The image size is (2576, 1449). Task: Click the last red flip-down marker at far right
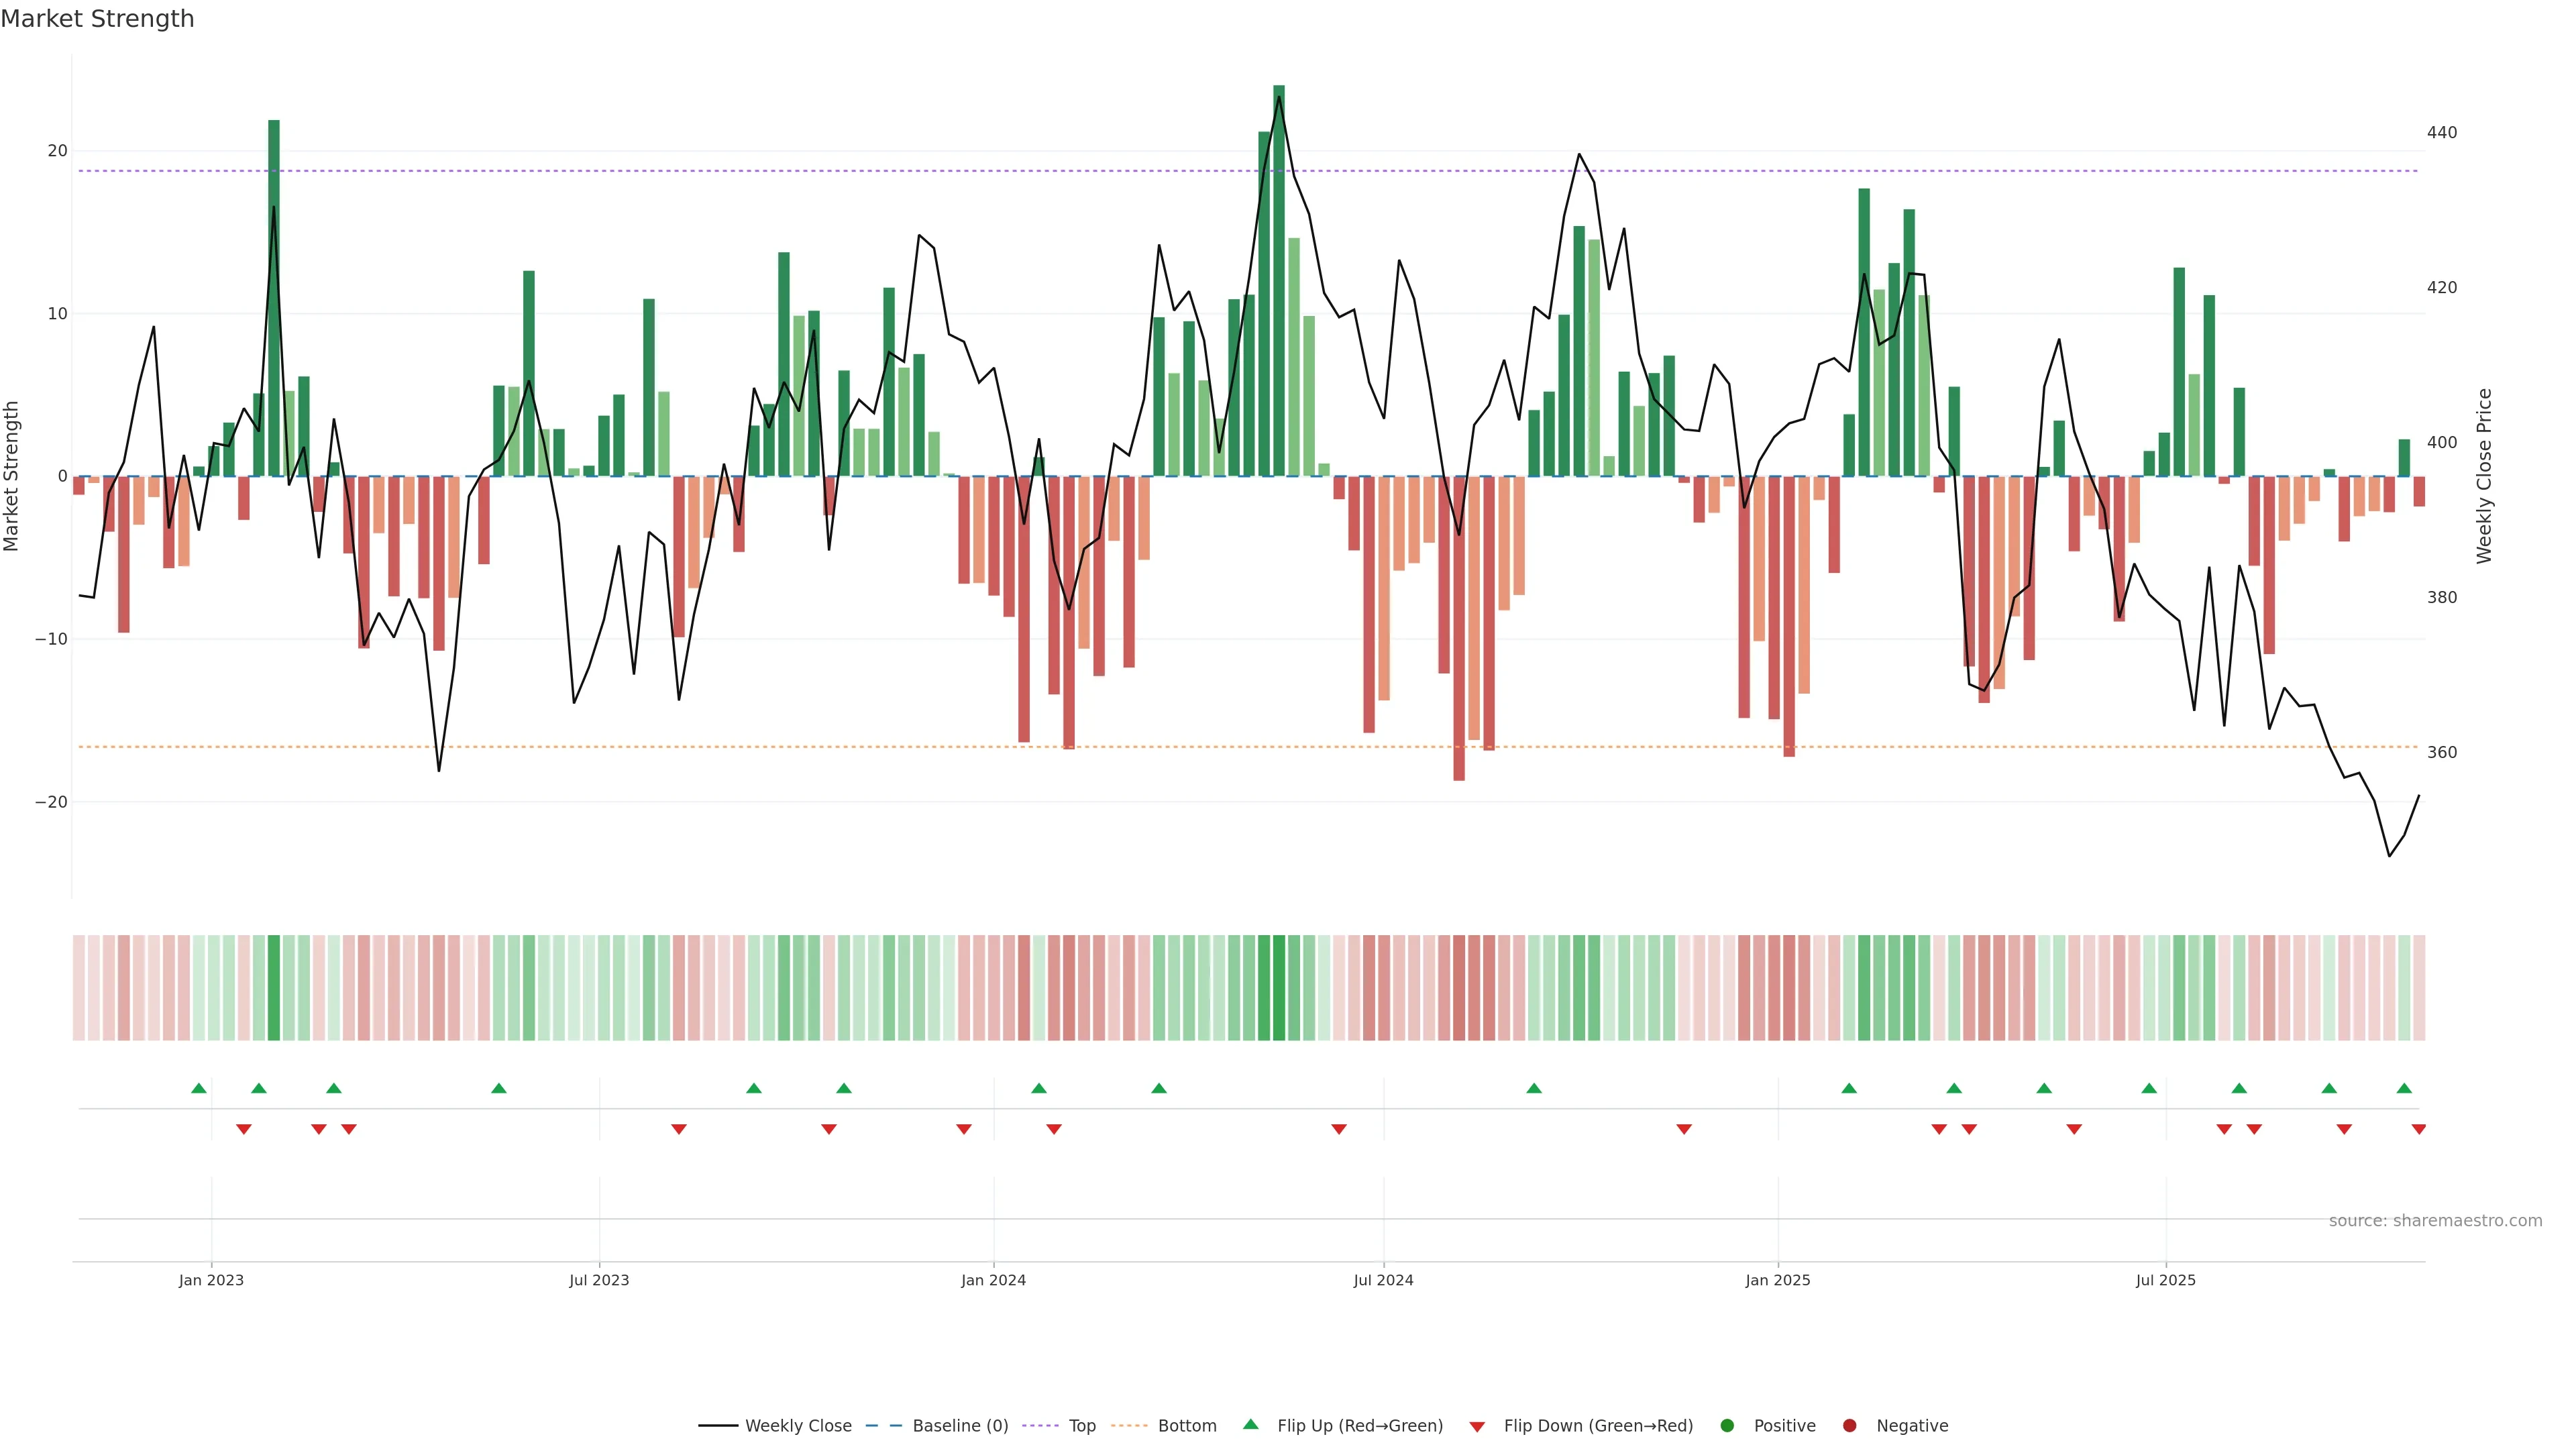point(2418,1129)
